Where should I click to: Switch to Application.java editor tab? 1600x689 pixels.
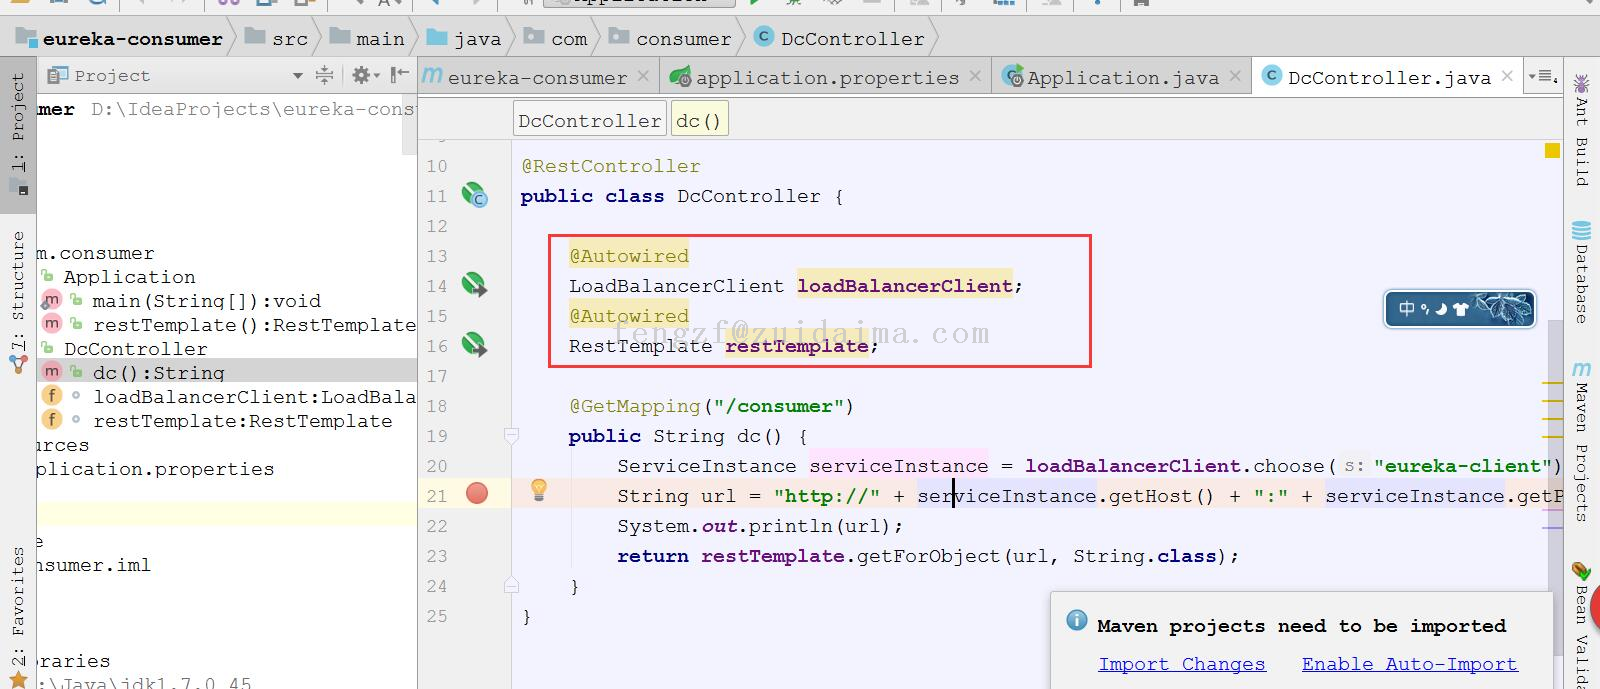coord(1122,78)
